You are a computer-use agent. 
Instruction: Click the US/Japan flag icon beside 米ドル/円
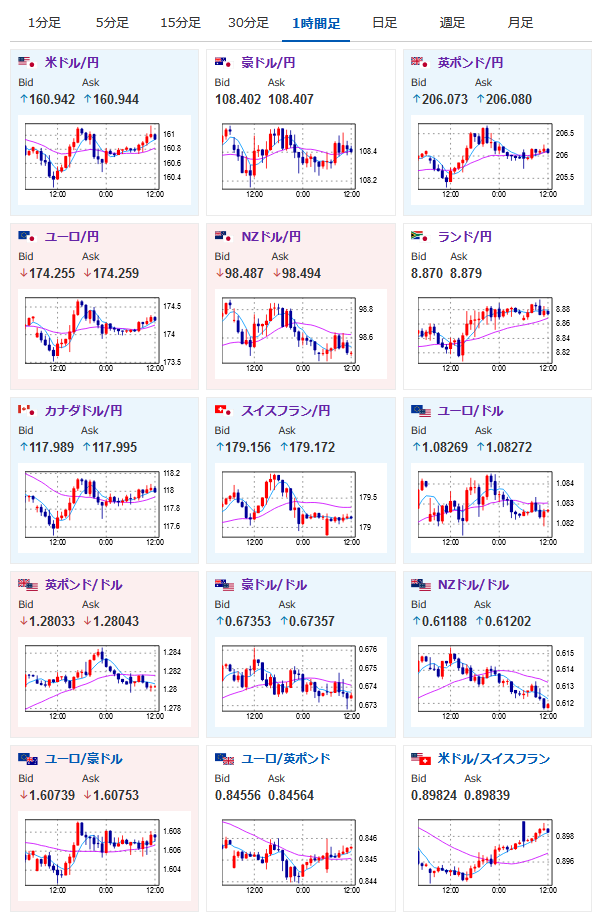[27, 62]
